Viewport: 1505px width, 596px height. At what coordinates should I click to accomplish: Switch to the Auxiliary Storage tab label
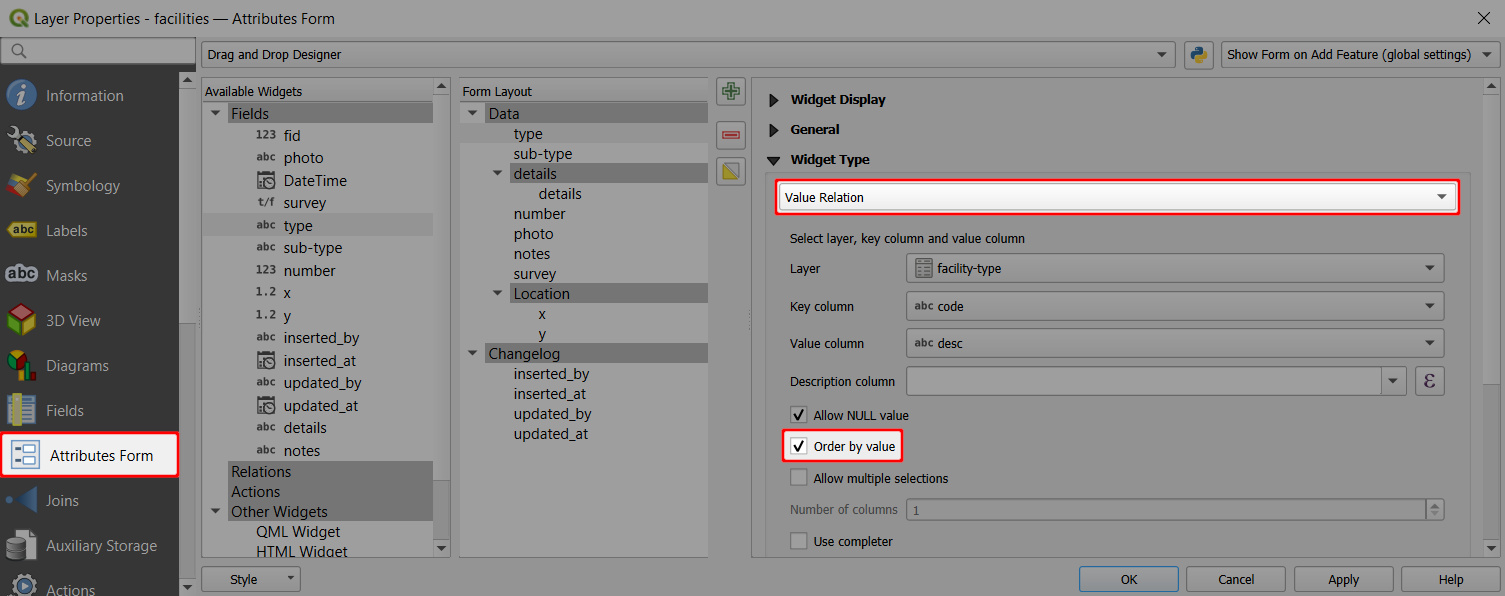[x=101, y=545]
